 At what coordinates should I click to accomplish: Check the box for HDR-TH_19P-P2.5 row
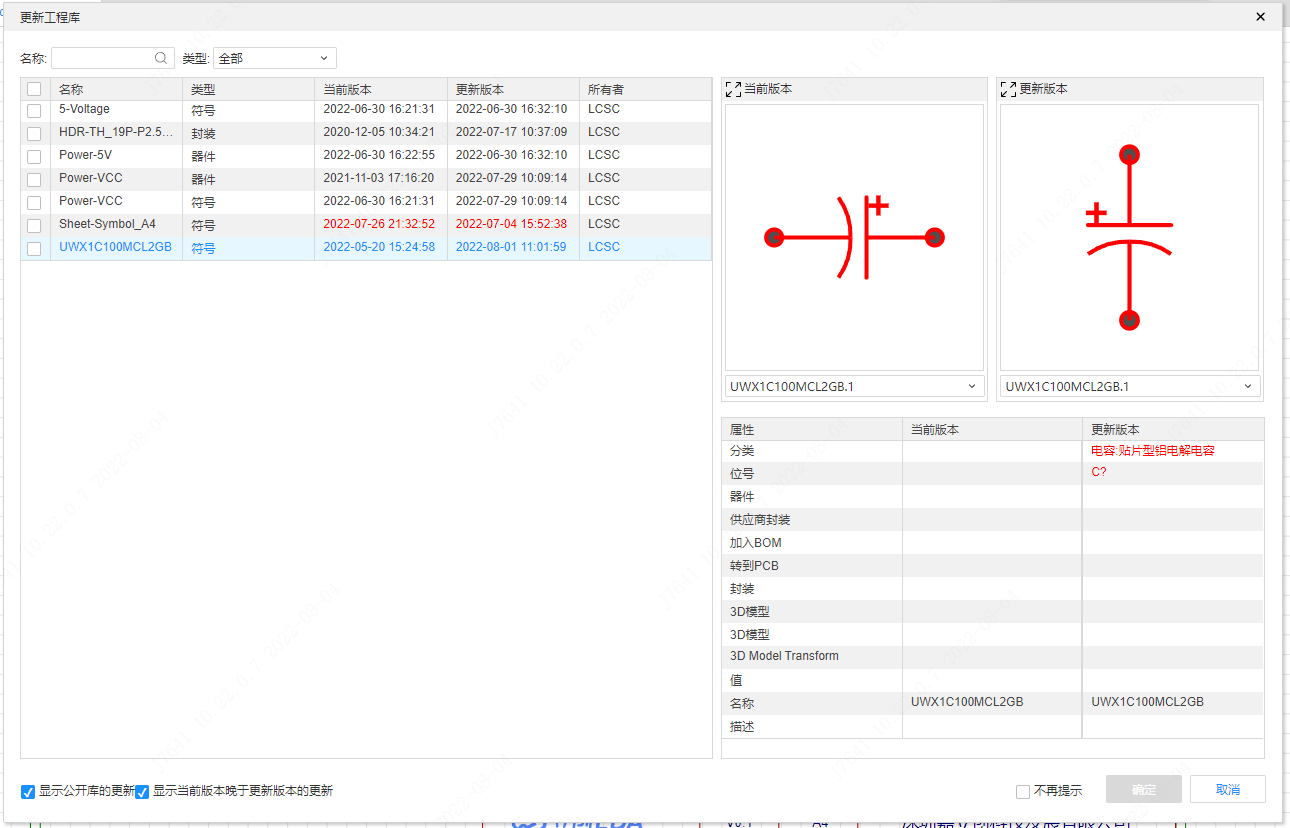[34, 133]
